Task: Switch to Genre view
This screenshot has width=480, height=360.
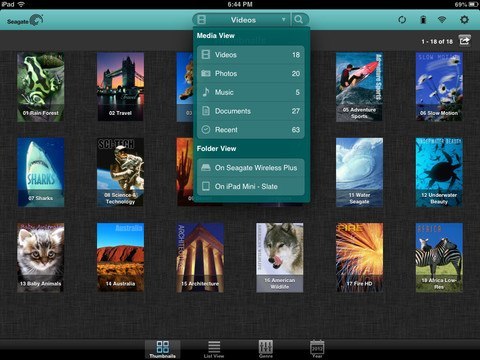Action: (266, 349)
